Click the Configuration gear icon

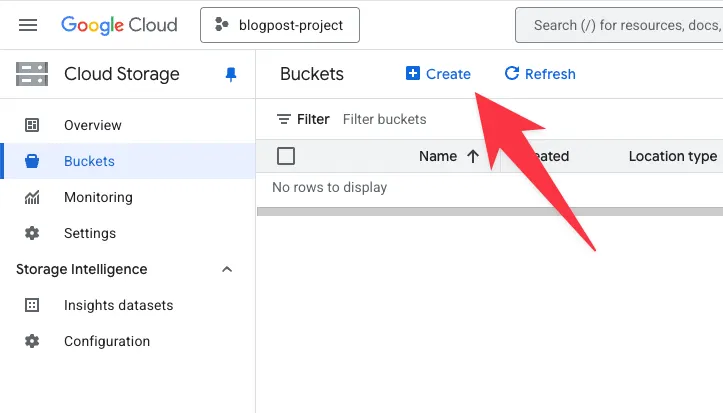[x=32, y=341]
